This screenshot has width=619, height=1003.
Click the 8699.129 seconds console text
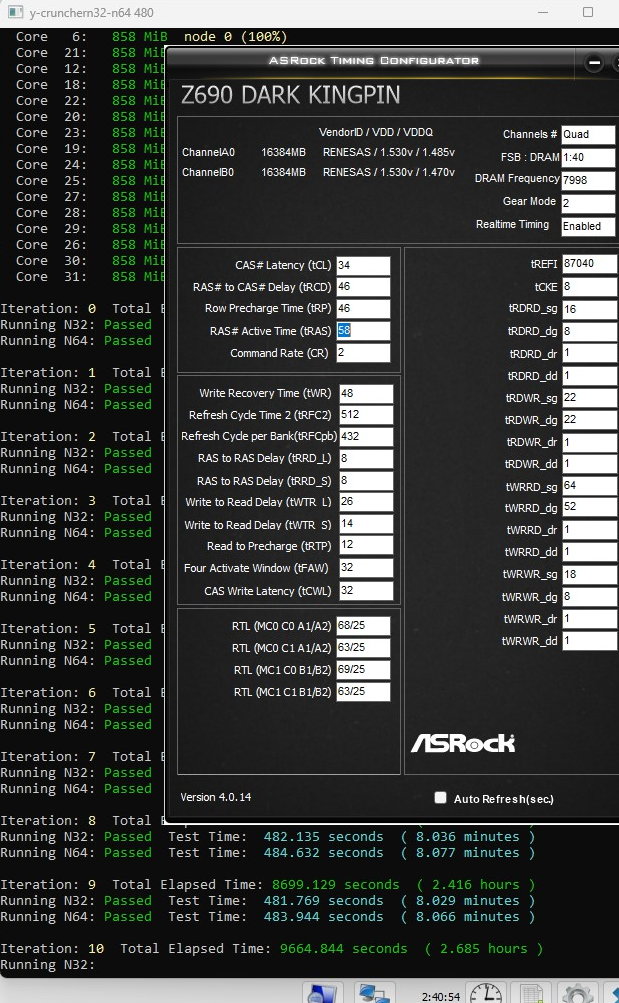click(x=336, y=885)
